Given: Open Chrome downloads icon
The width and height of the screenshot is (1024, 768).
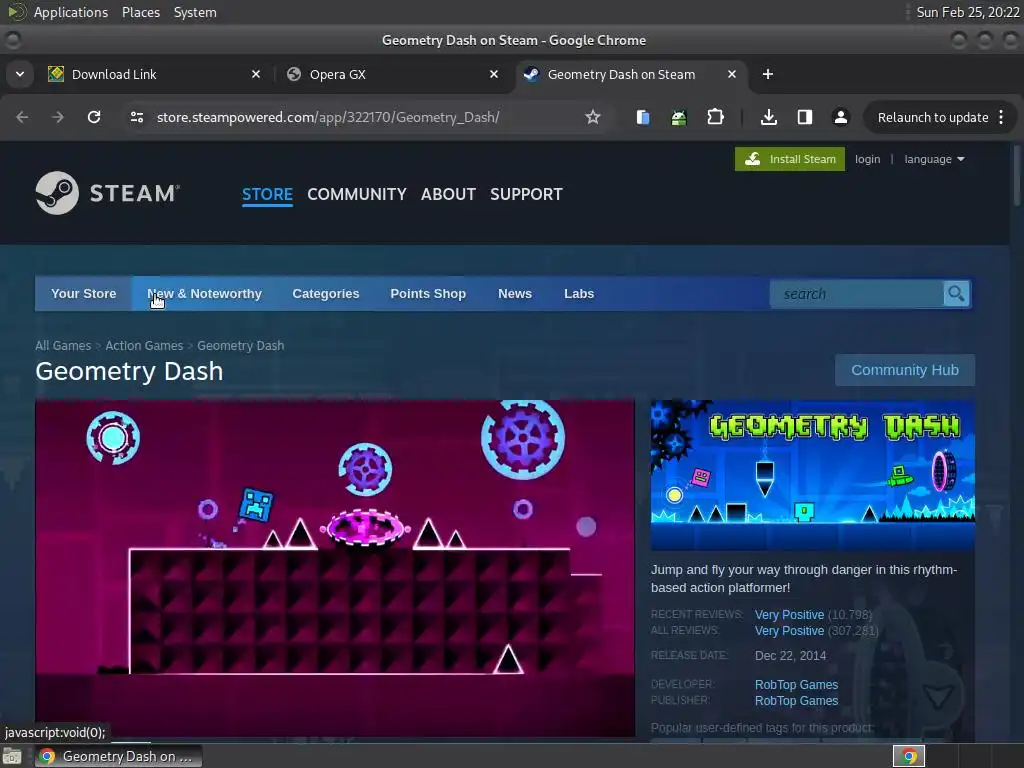Looking at the screenshot, I should pos(769,117).
